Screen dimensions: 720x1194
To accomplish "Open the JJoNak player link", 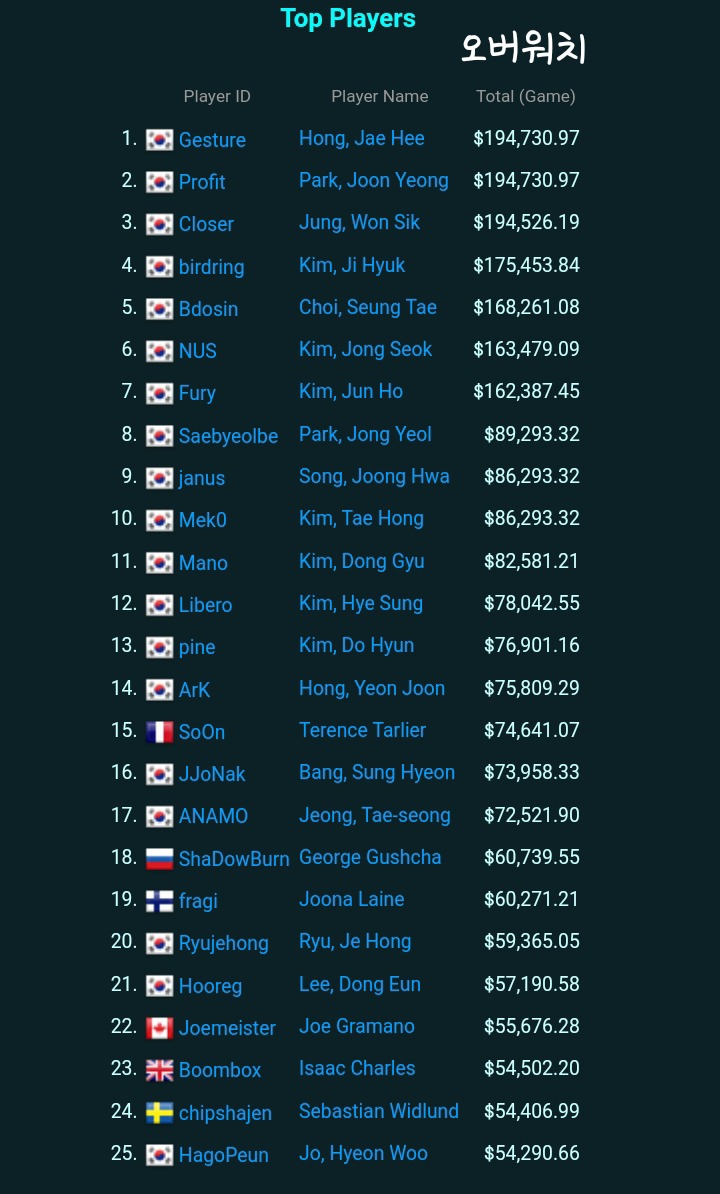I will coord(212,774).
